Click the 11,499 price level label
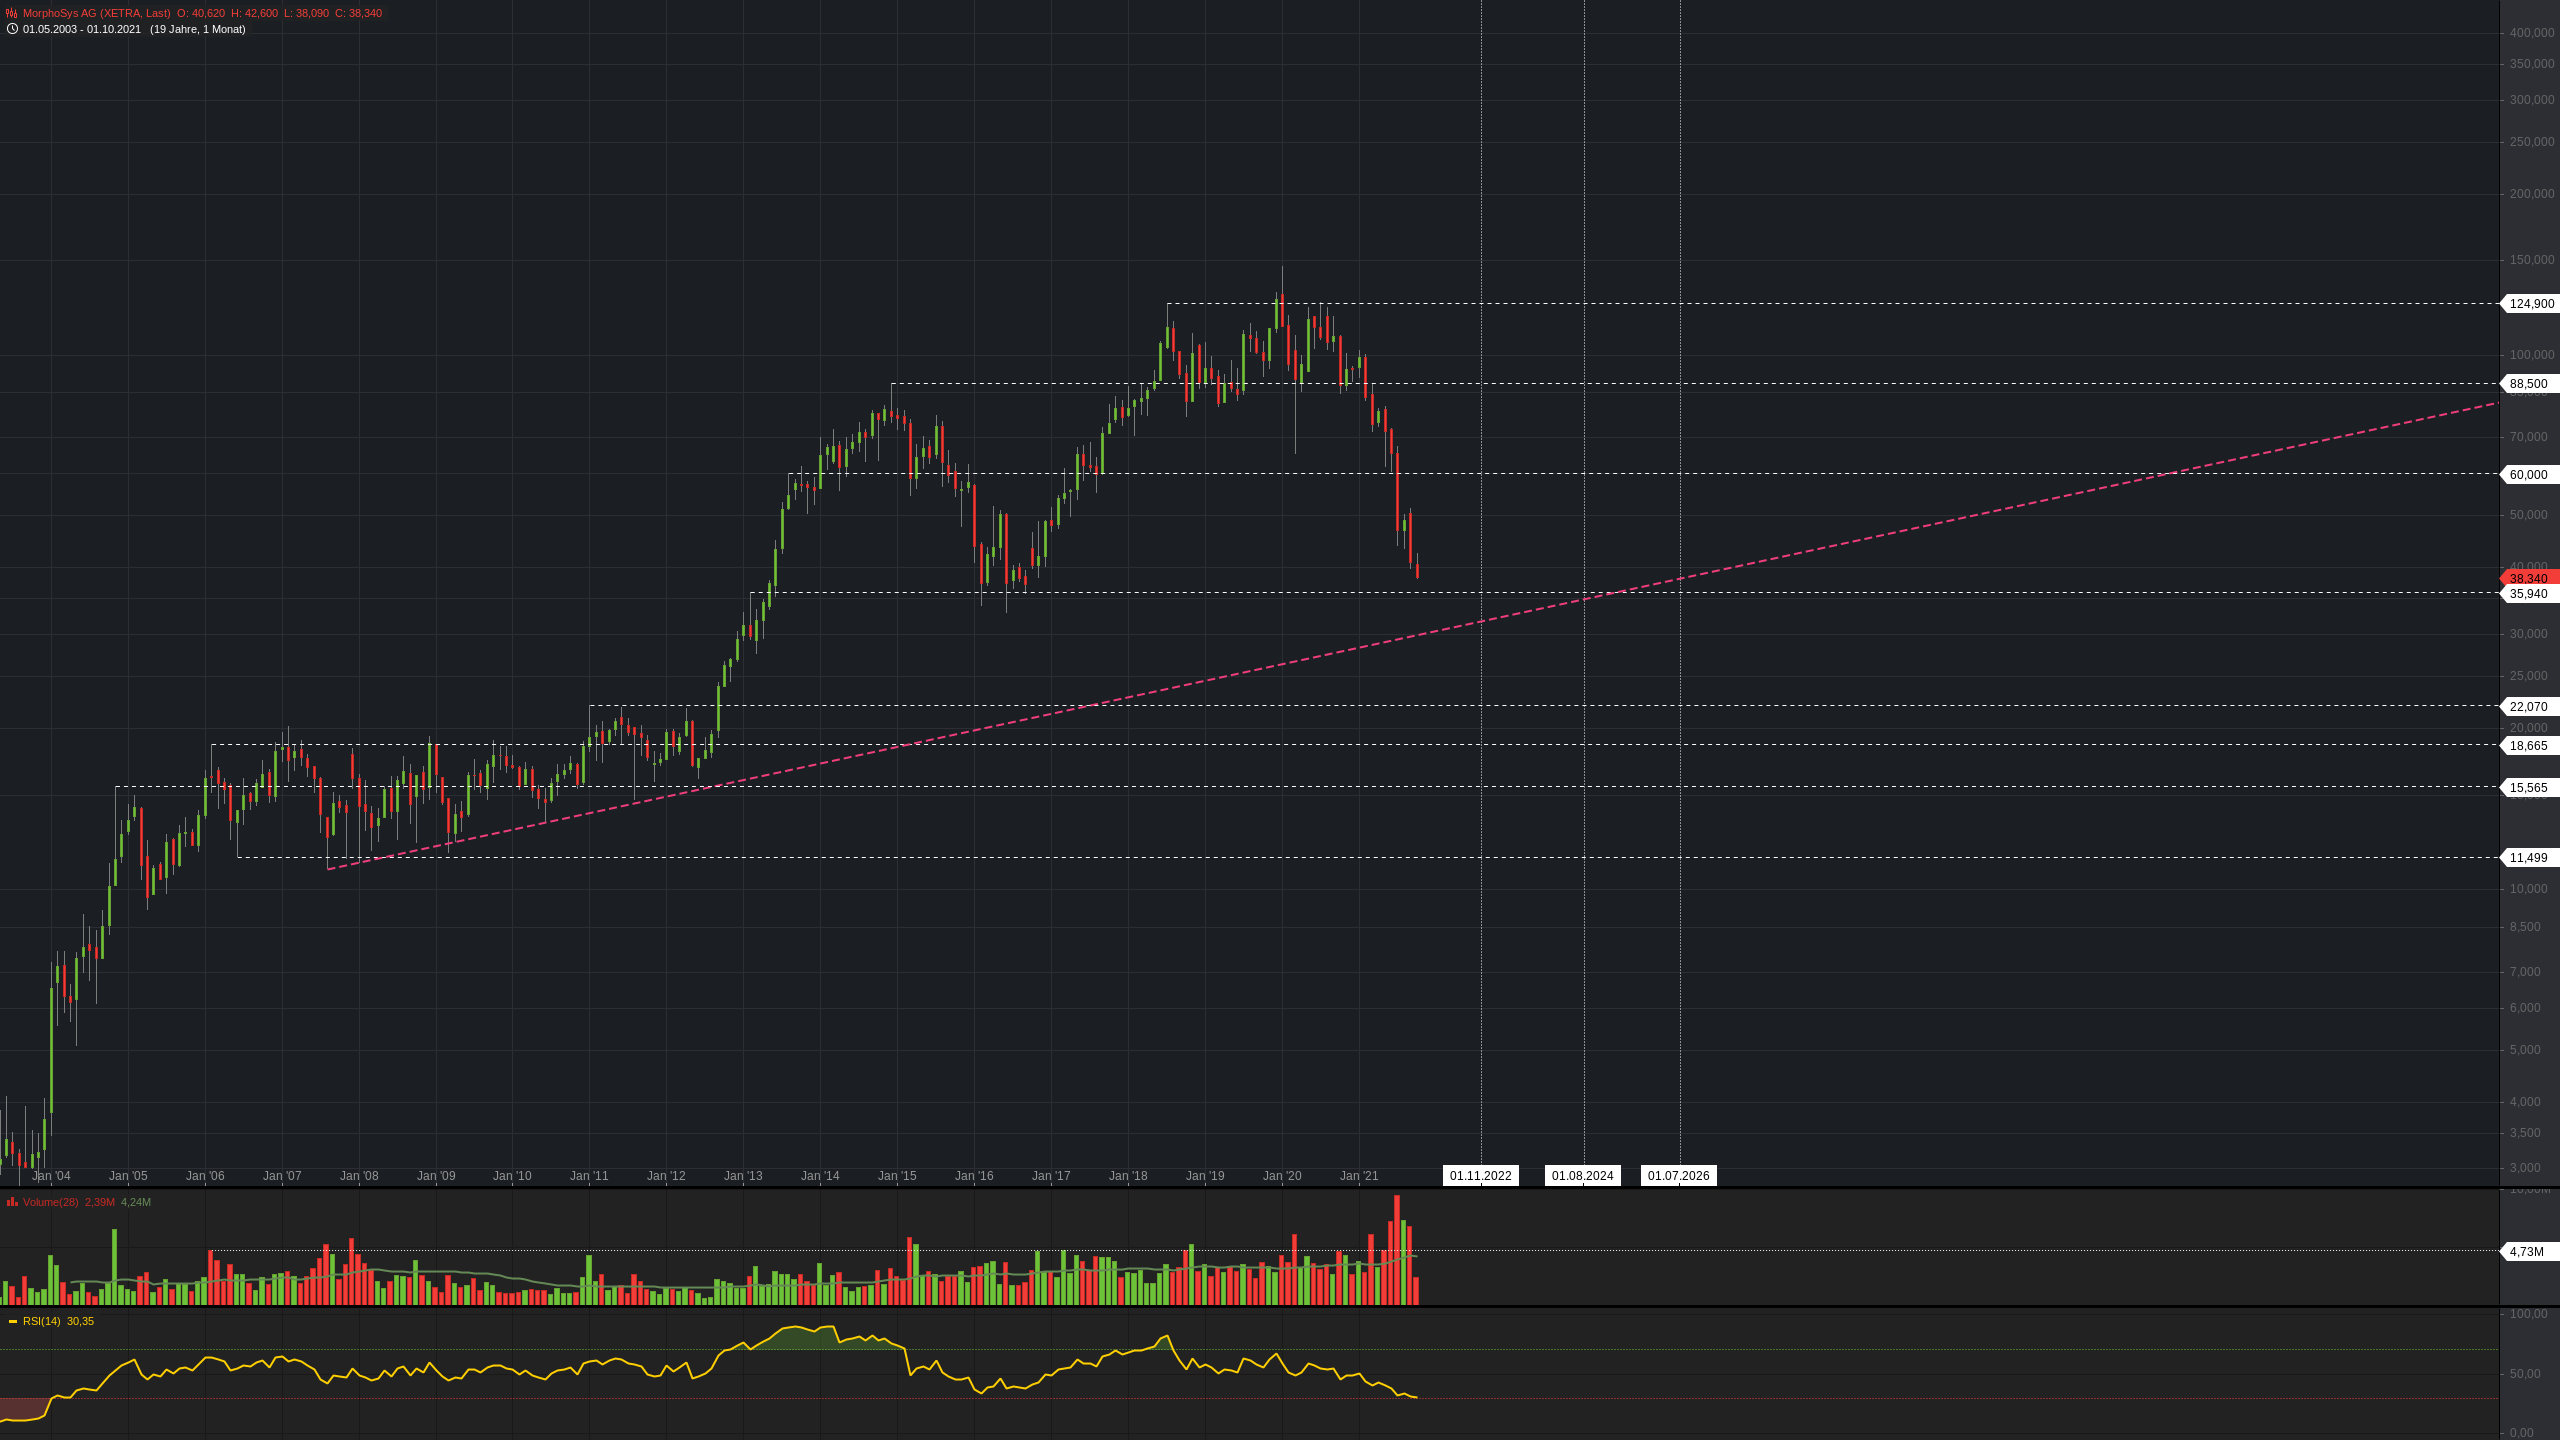The width and height of the screenshot is (2560, 1440). click(x=2528, y=858)
